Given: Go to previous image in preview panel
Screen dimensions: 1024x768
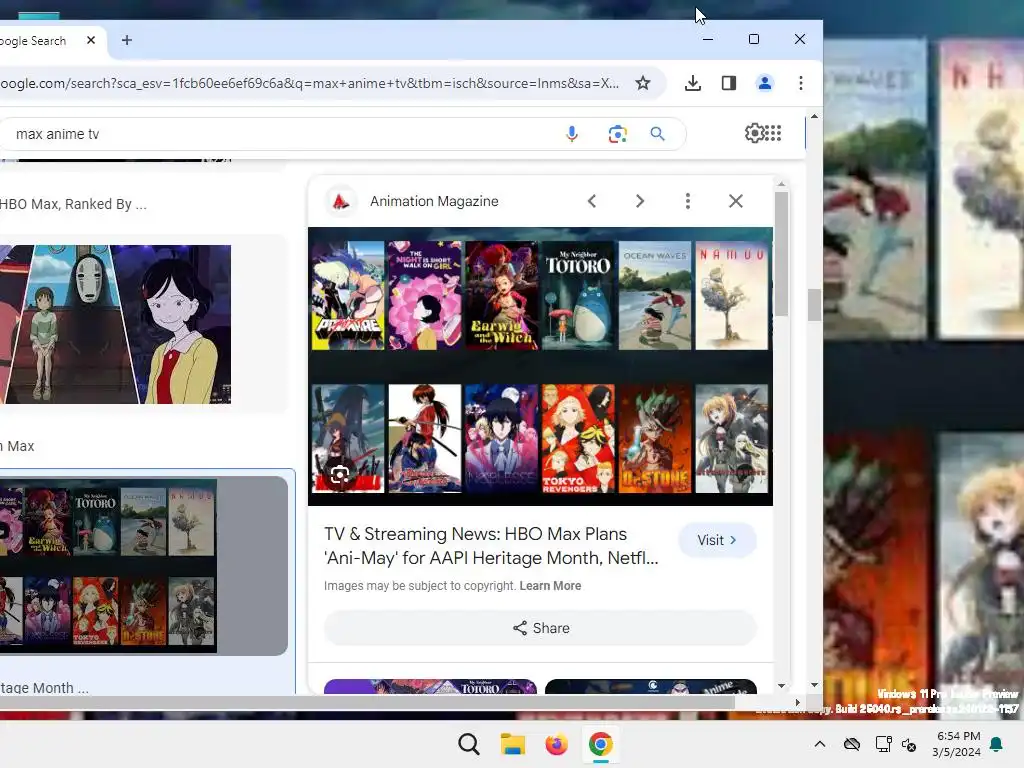Looking at the screenshot, I should click(x=592, y=201).
